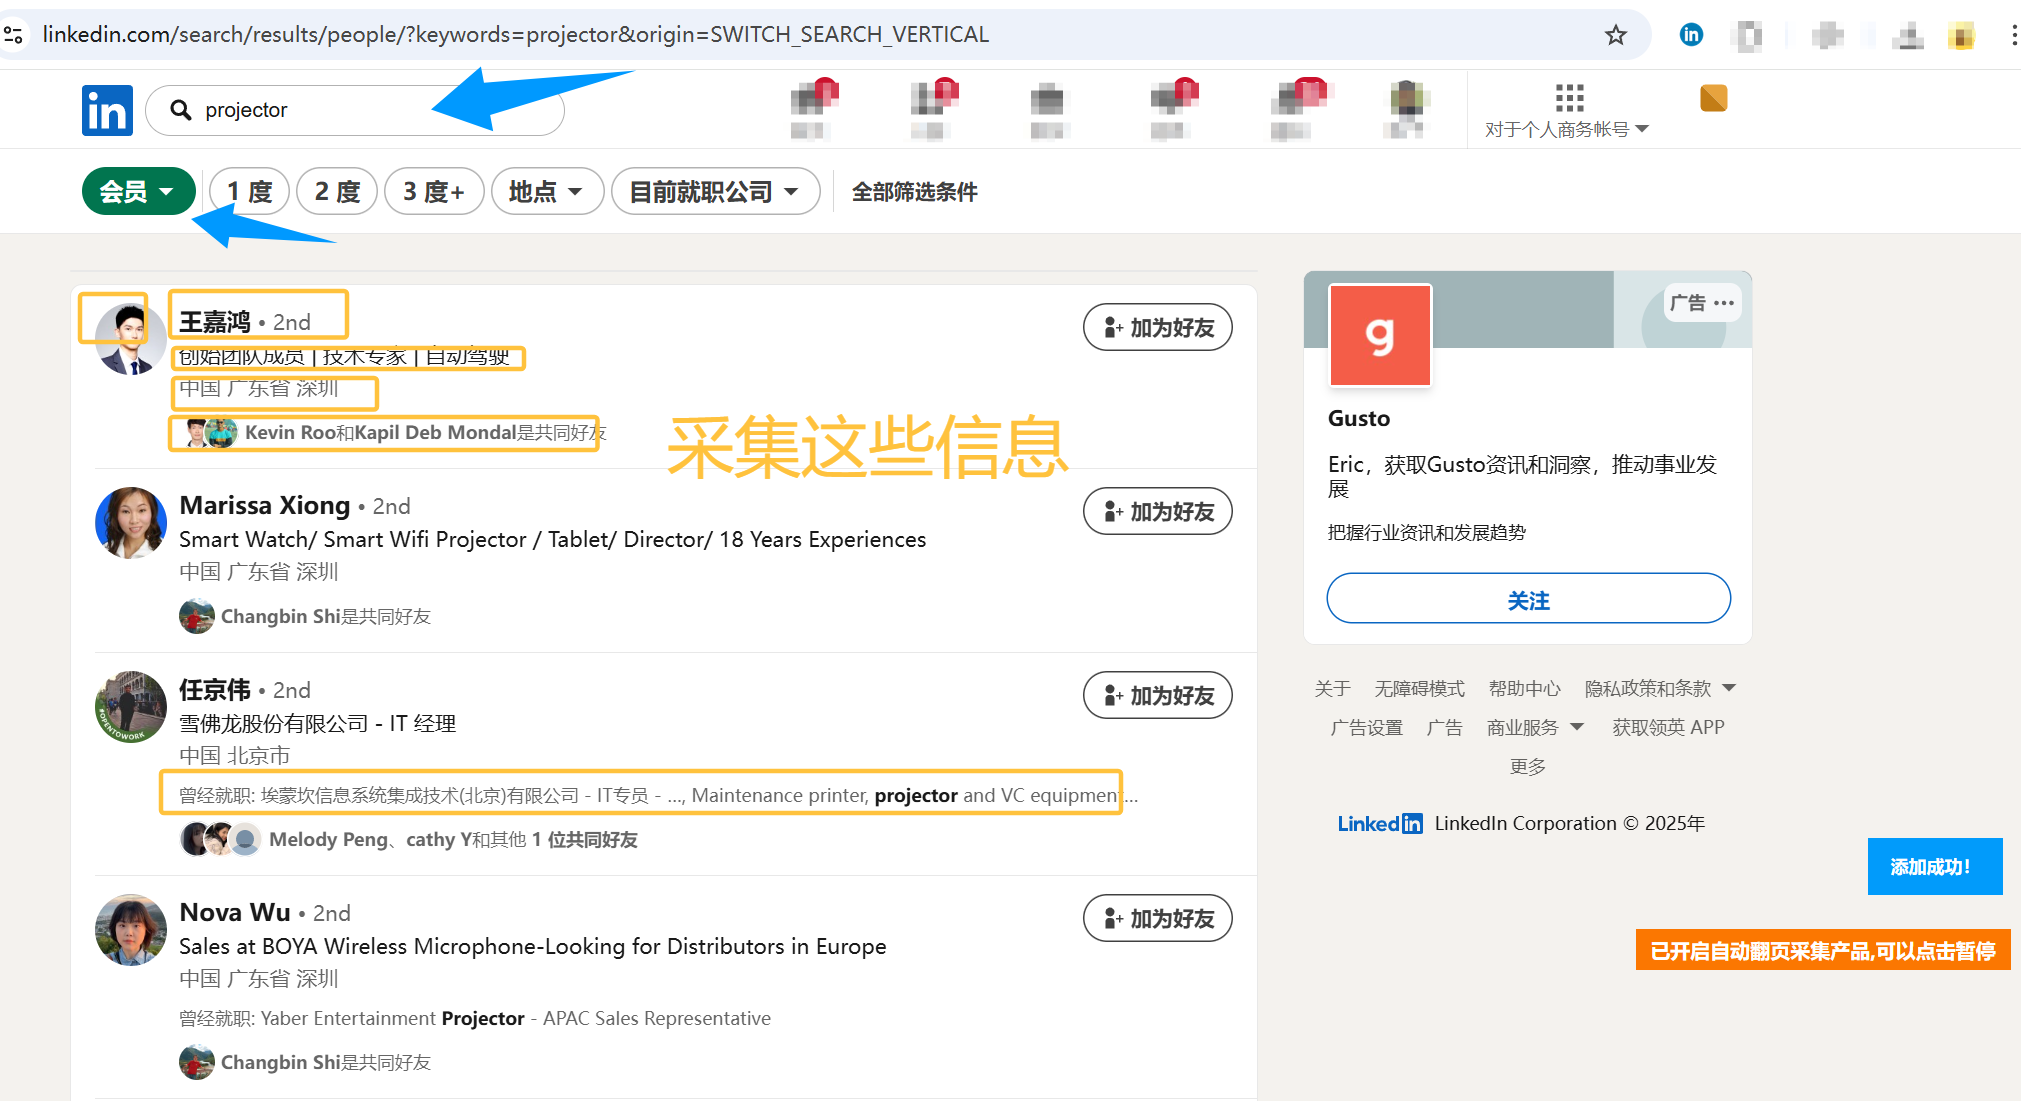
Task: Open the business apps grid icon
Action: (x=1569, y=98)
